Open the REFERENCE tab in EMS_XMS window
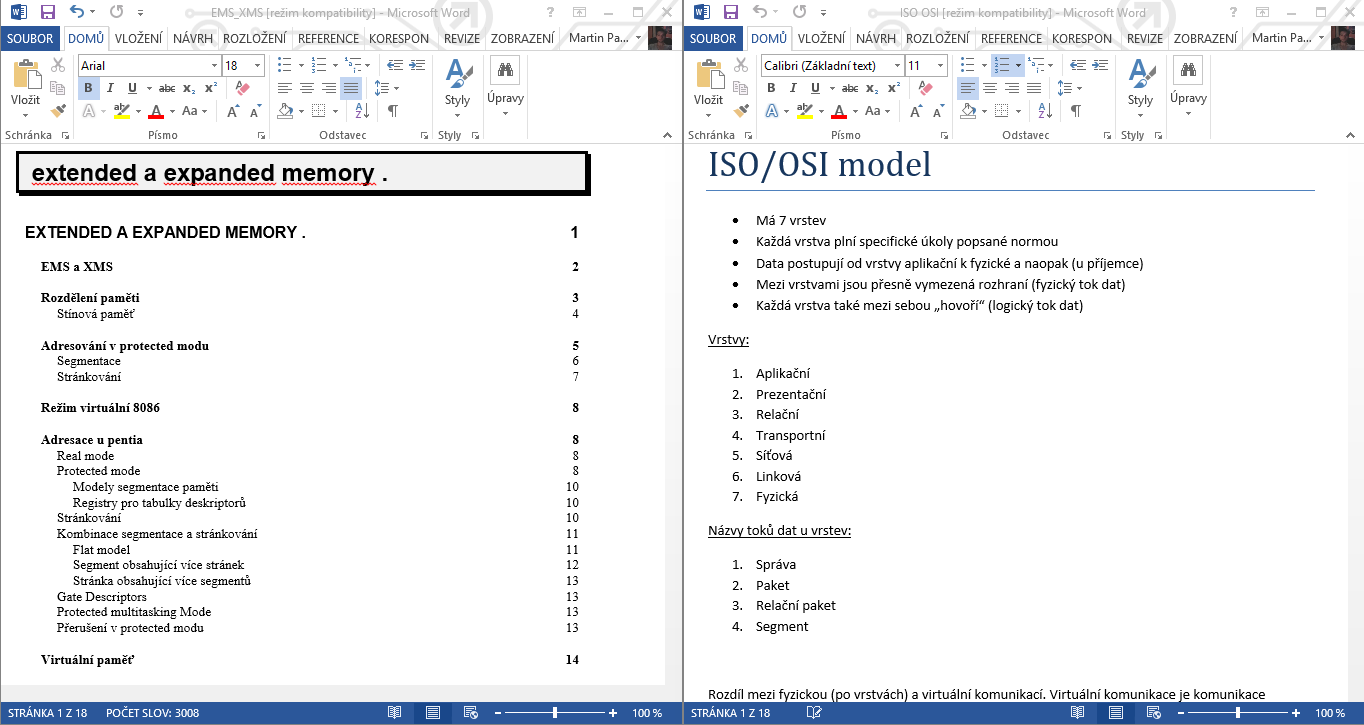This screenshot has height=725, width=1364. coord(328,38)
